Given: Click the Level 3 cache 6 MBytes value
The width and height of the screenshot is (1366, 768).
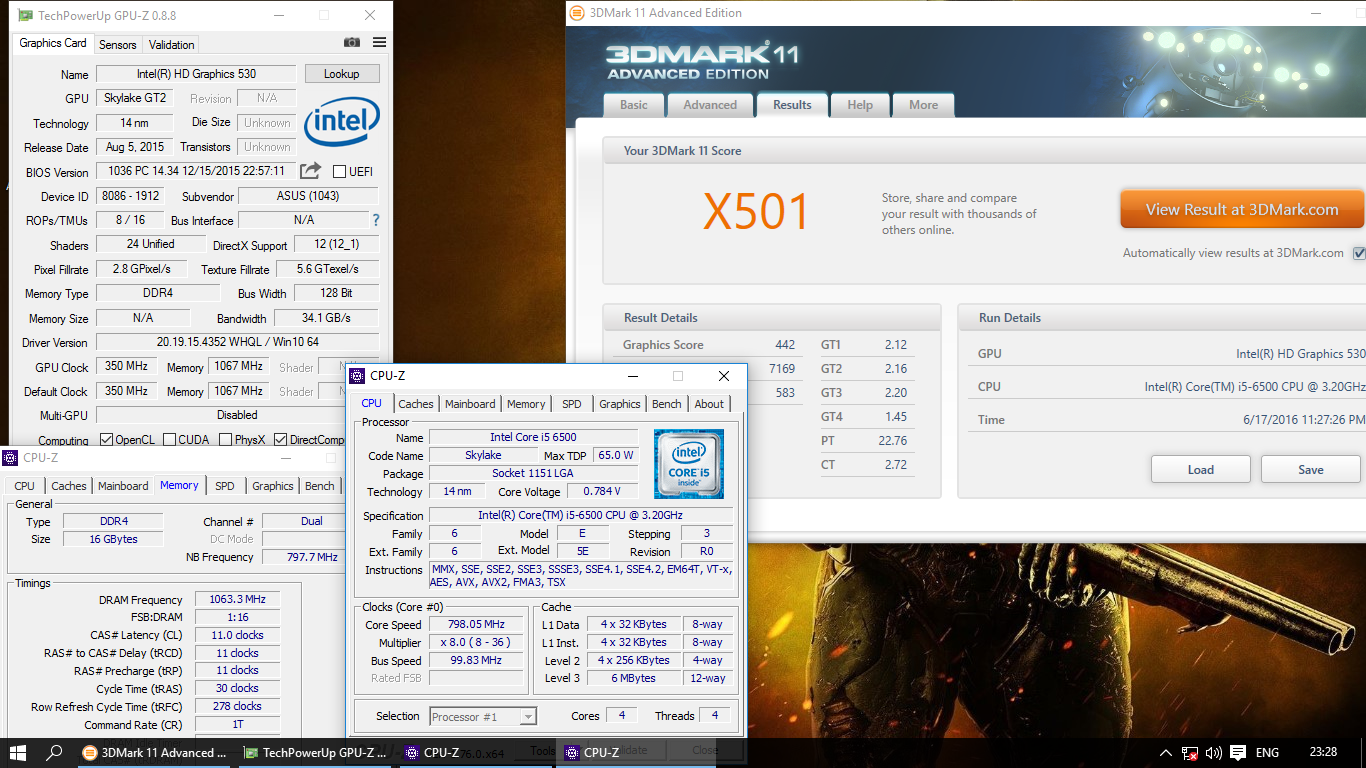Looking at the screenshot, I should coord(634,678).
